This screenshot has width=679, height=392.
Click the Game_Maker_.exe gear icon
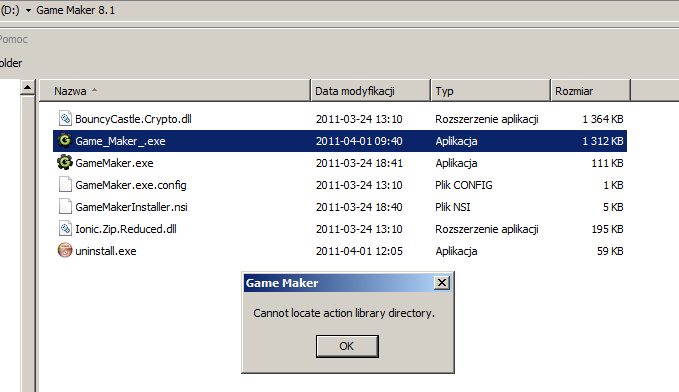(65, 140)
